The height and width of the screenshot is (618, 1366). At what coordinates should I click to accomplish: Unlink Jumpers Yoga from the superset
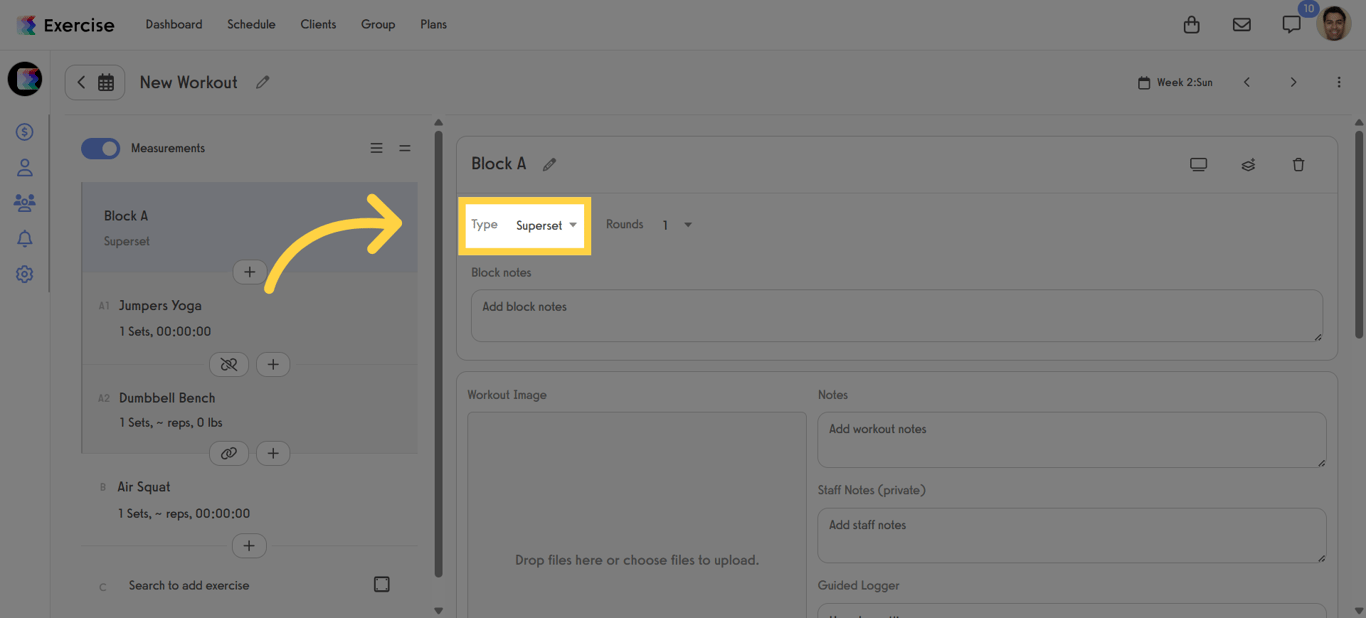click(229, 364)
